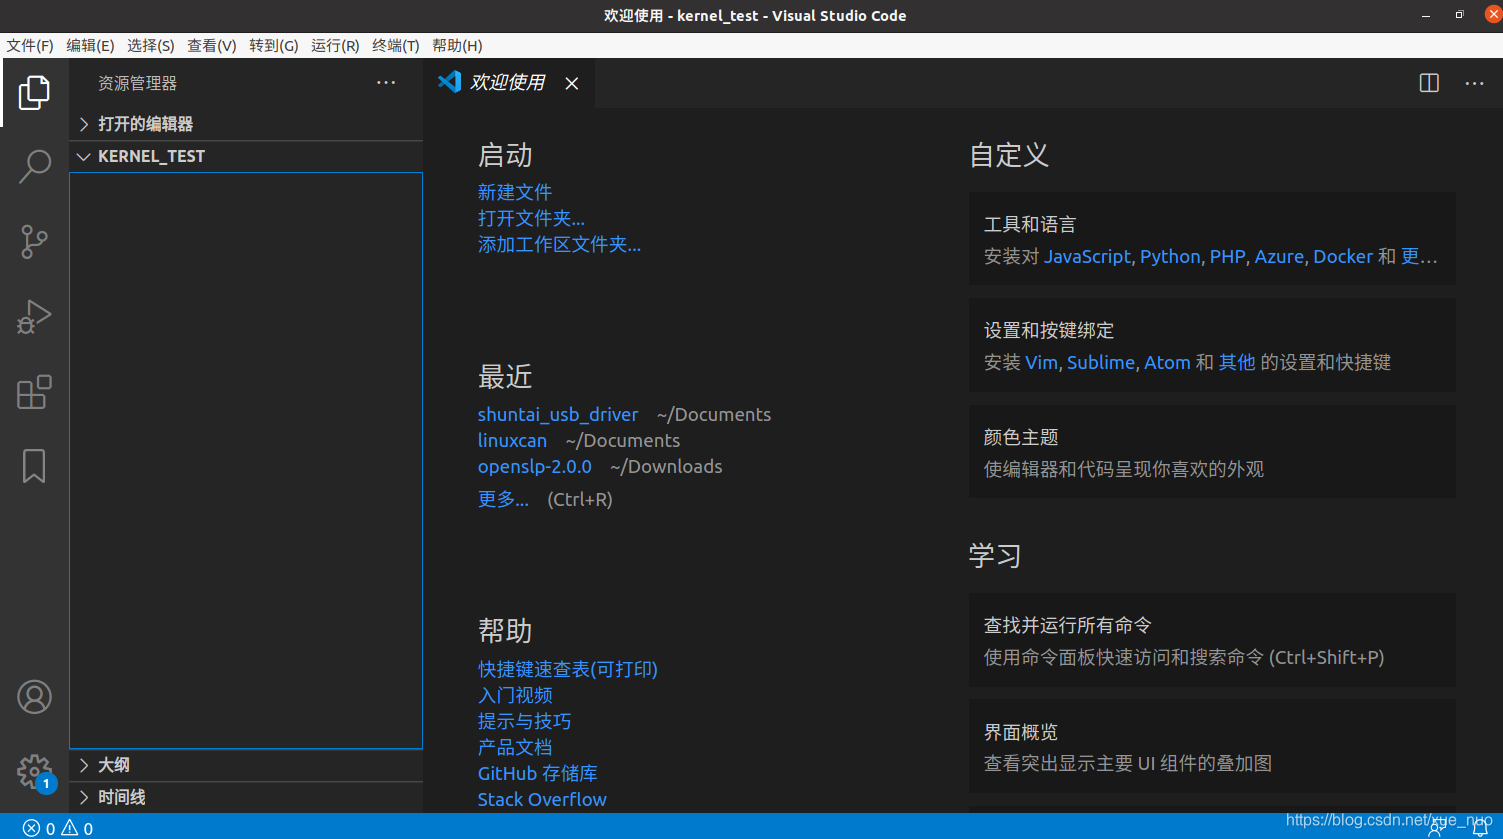Expand the 打开的编辑器 section
Screen dimensions: 1503x839
click(246, 124)
